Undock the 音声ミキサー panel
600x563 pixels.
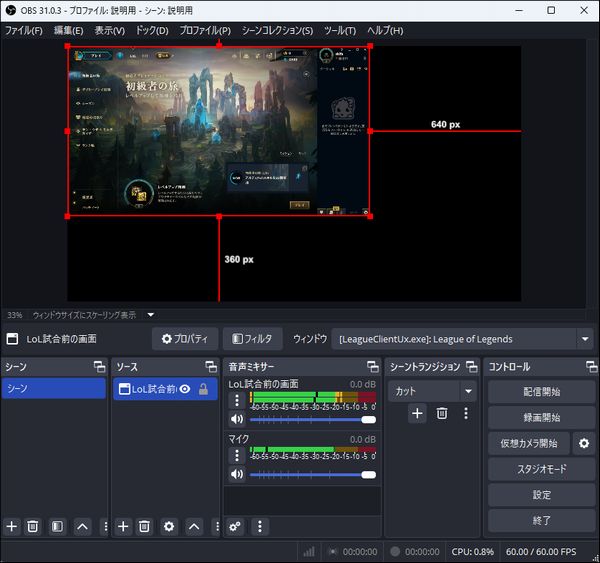(373, 367)
